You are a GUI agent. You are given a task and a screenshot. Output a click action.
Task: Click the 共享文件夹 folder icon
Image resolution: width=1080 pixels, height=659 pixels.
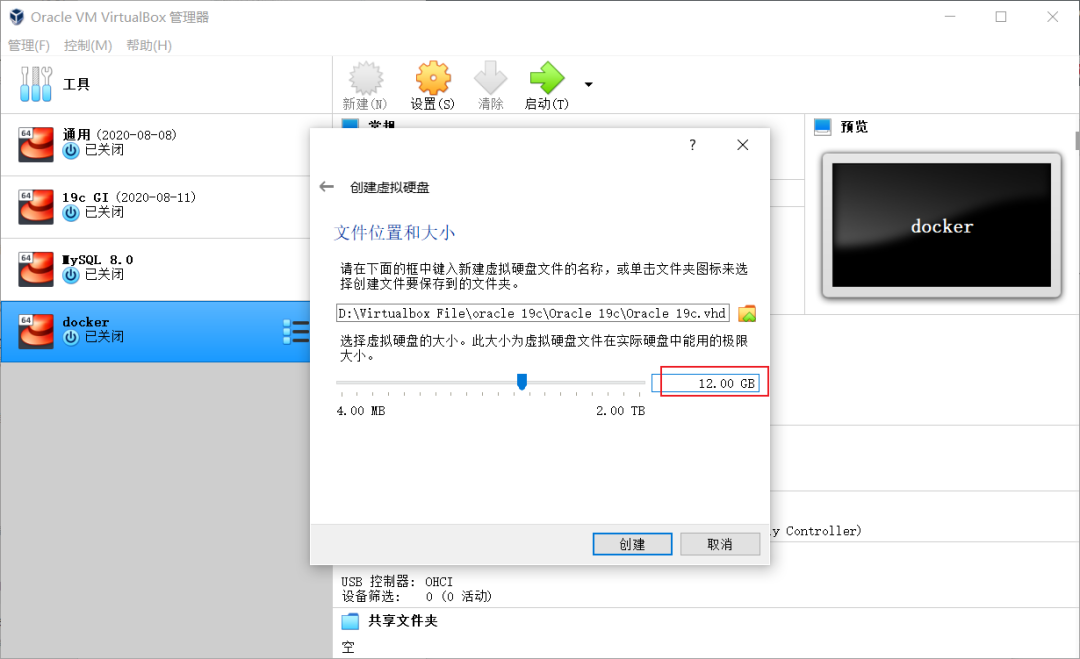pyautogui.click(x=351, y=621)
